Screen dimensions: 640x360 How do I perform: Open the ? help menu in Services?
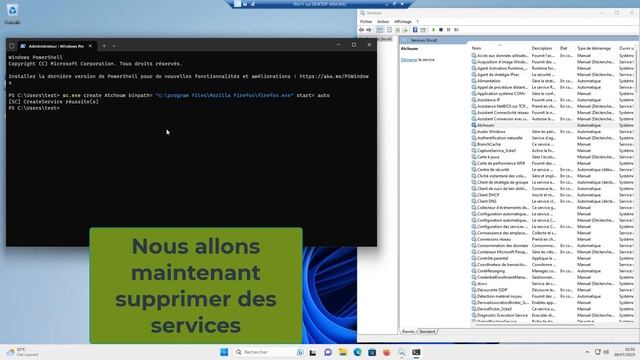click(x=417, y=22)
